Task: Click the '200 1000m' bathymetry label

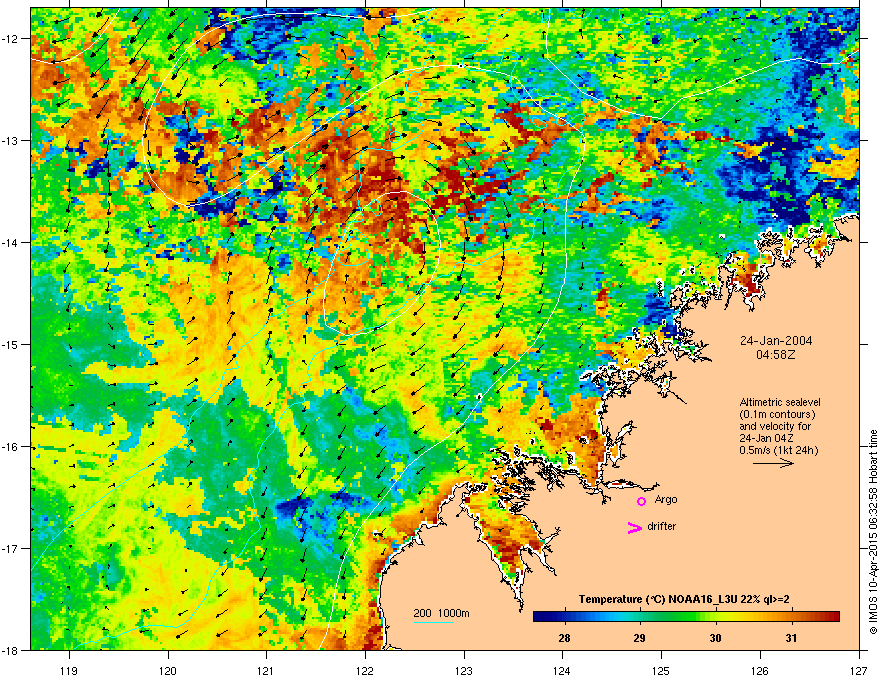Action: pos(441,613)
